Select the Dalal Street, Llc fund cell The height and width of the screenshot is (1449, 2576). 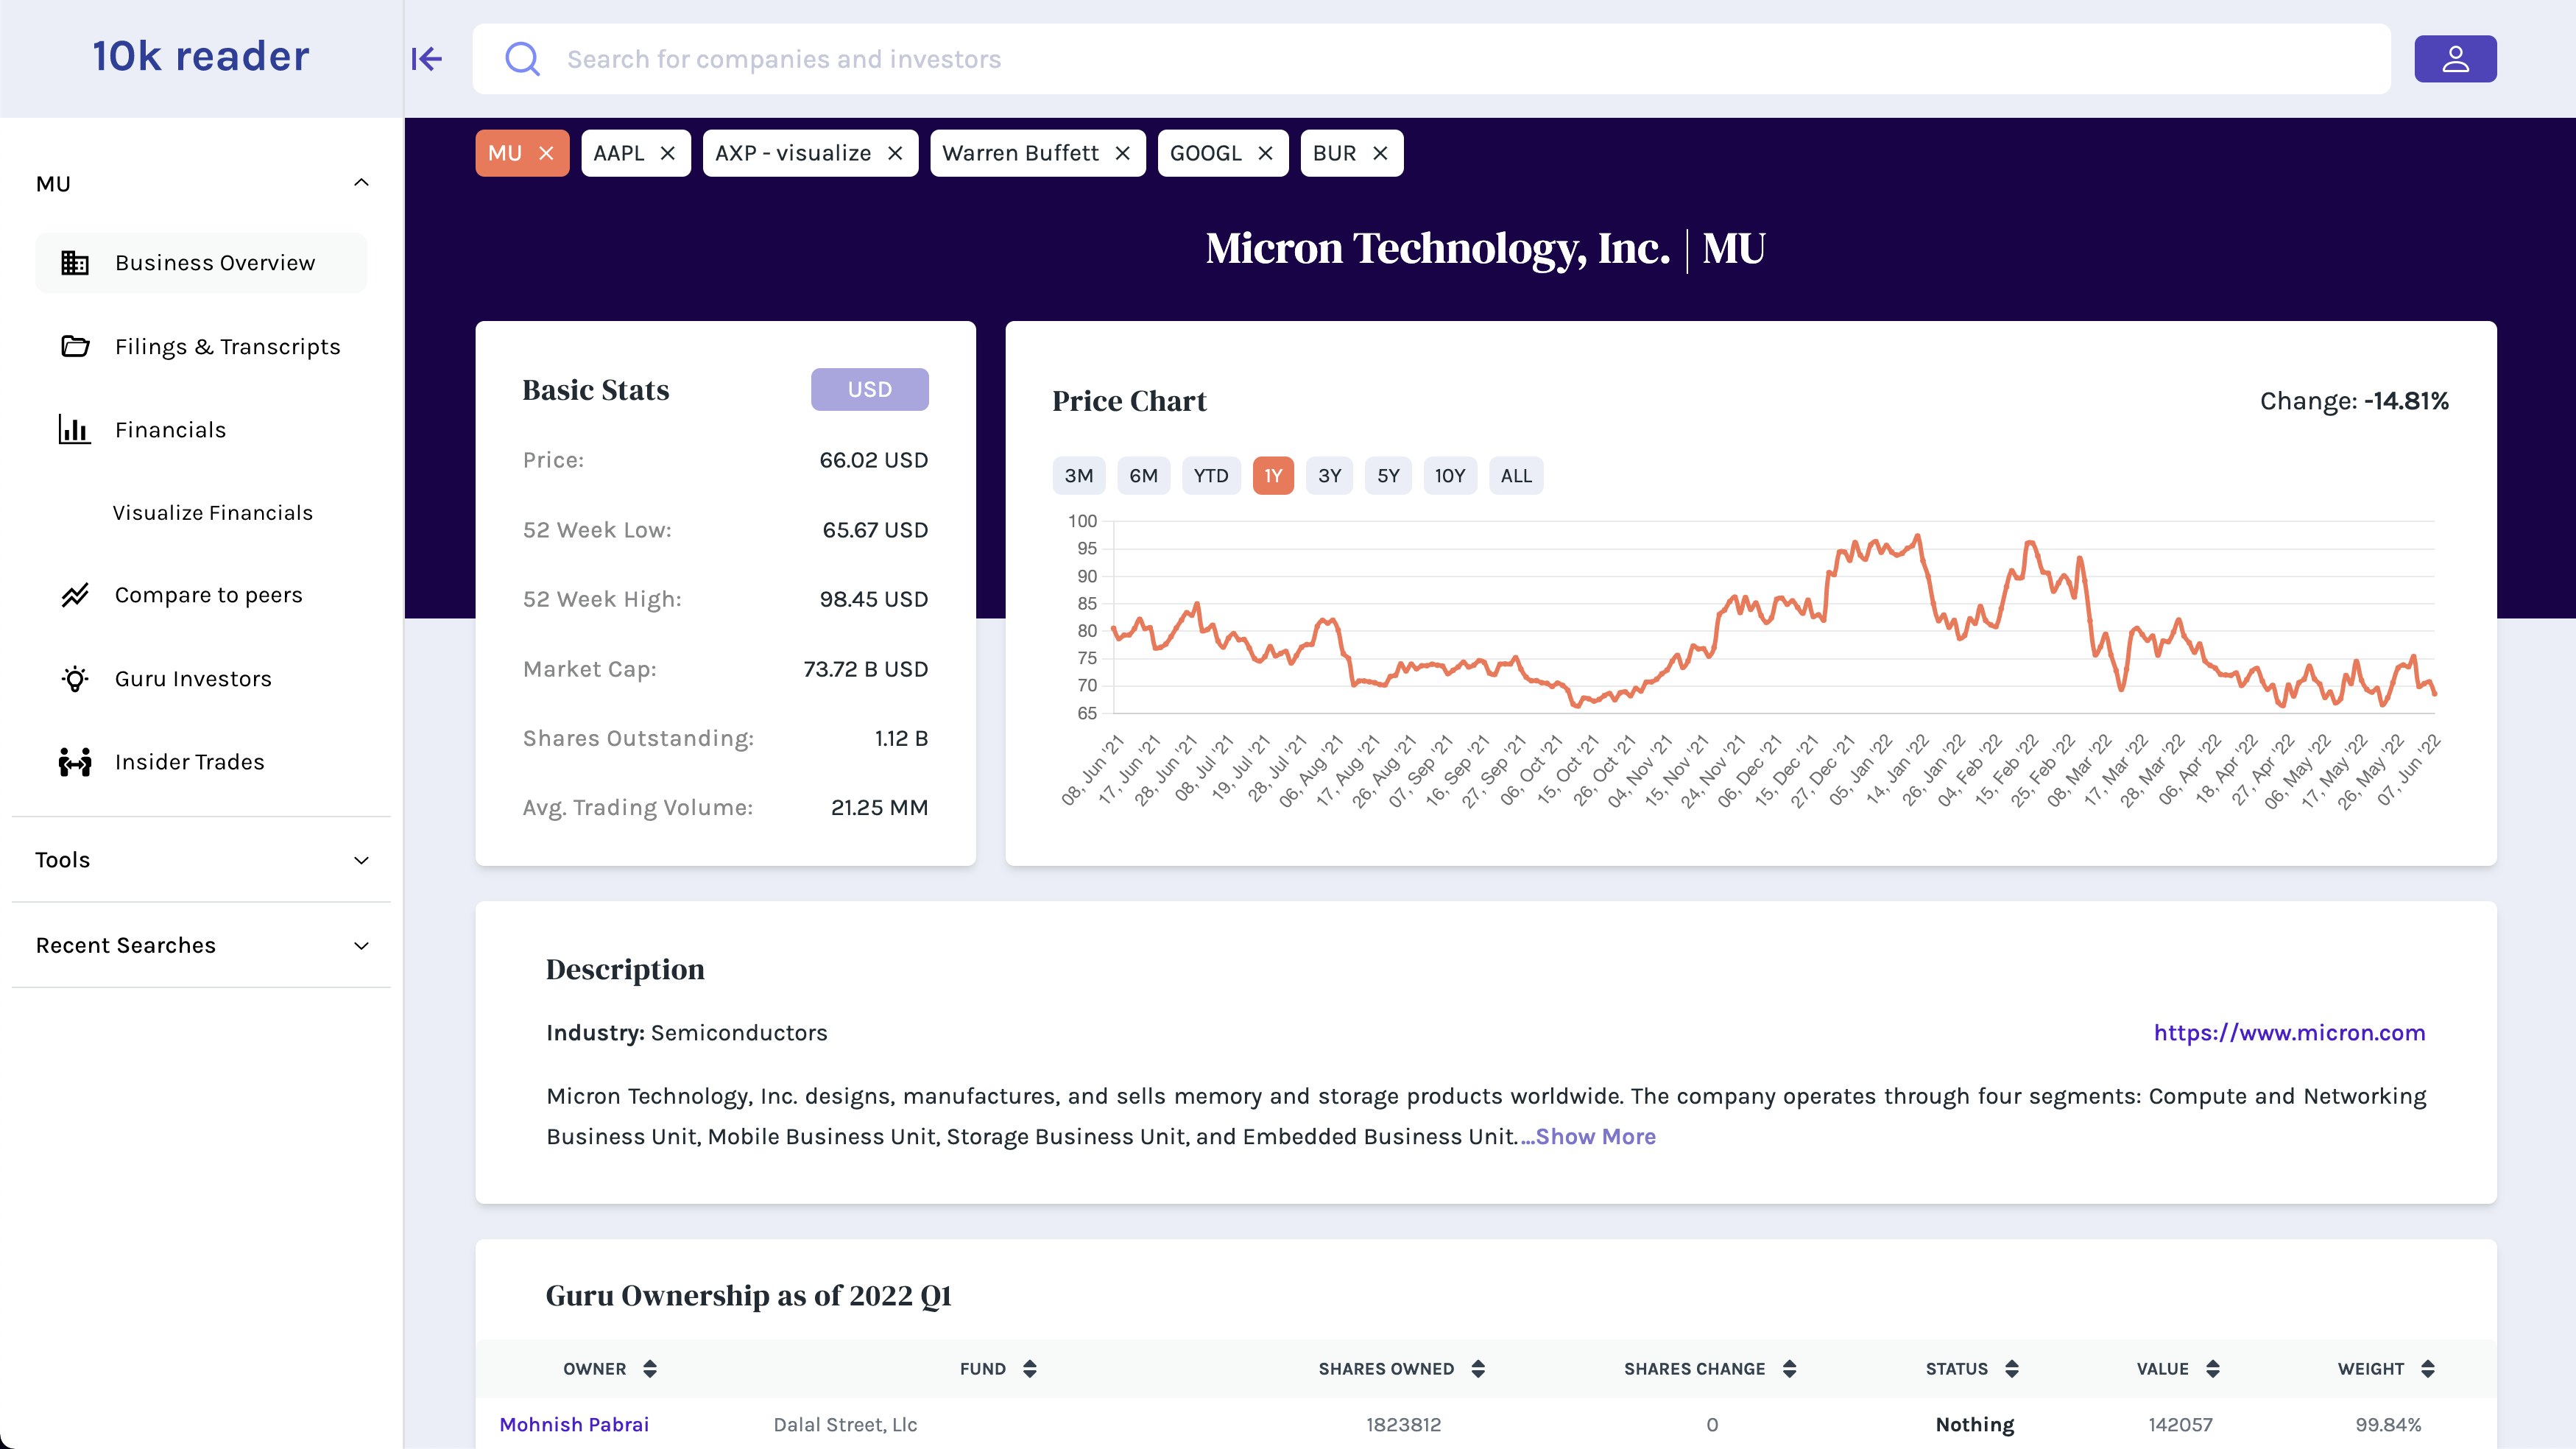click(x=845, y=1425)
